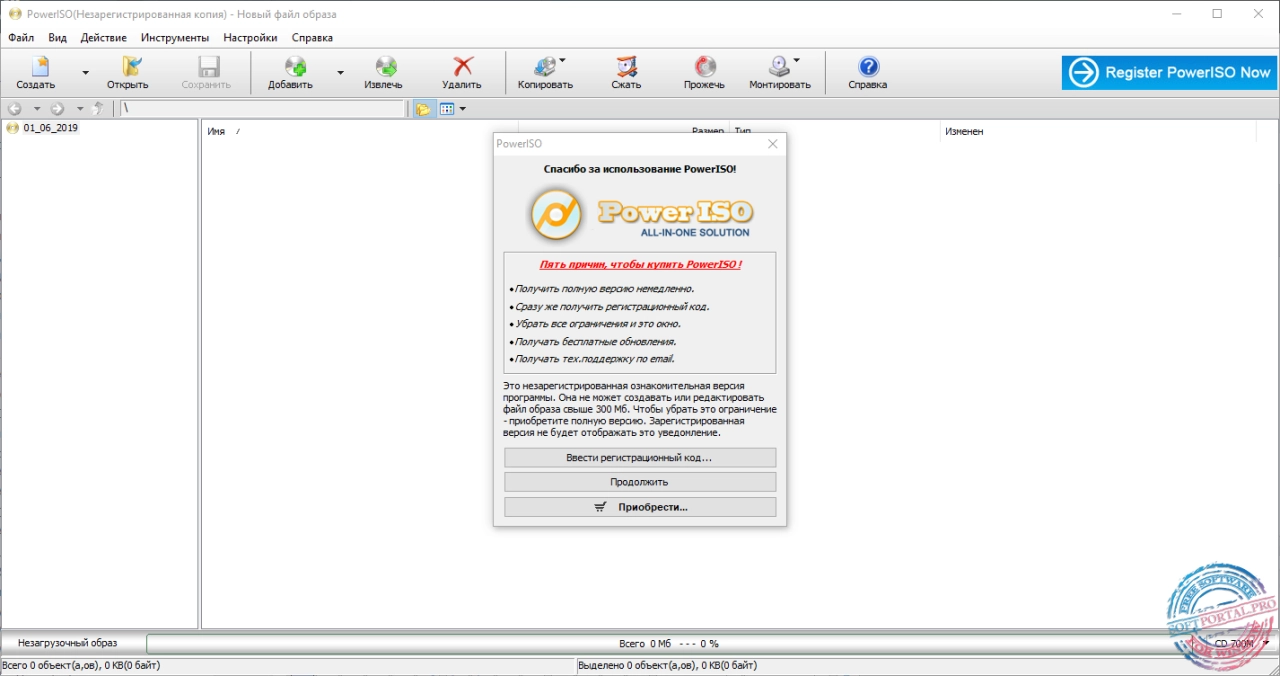Open the Файл menu
The image size is (1280, 676).
[21, 38]
